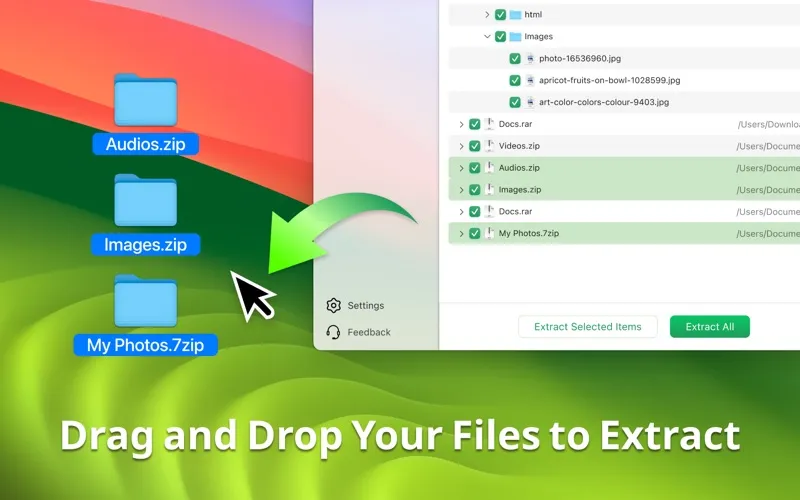800x500 pixels.
Task: Expand the My Photos.7zip archive chevron
Action: 461,233
